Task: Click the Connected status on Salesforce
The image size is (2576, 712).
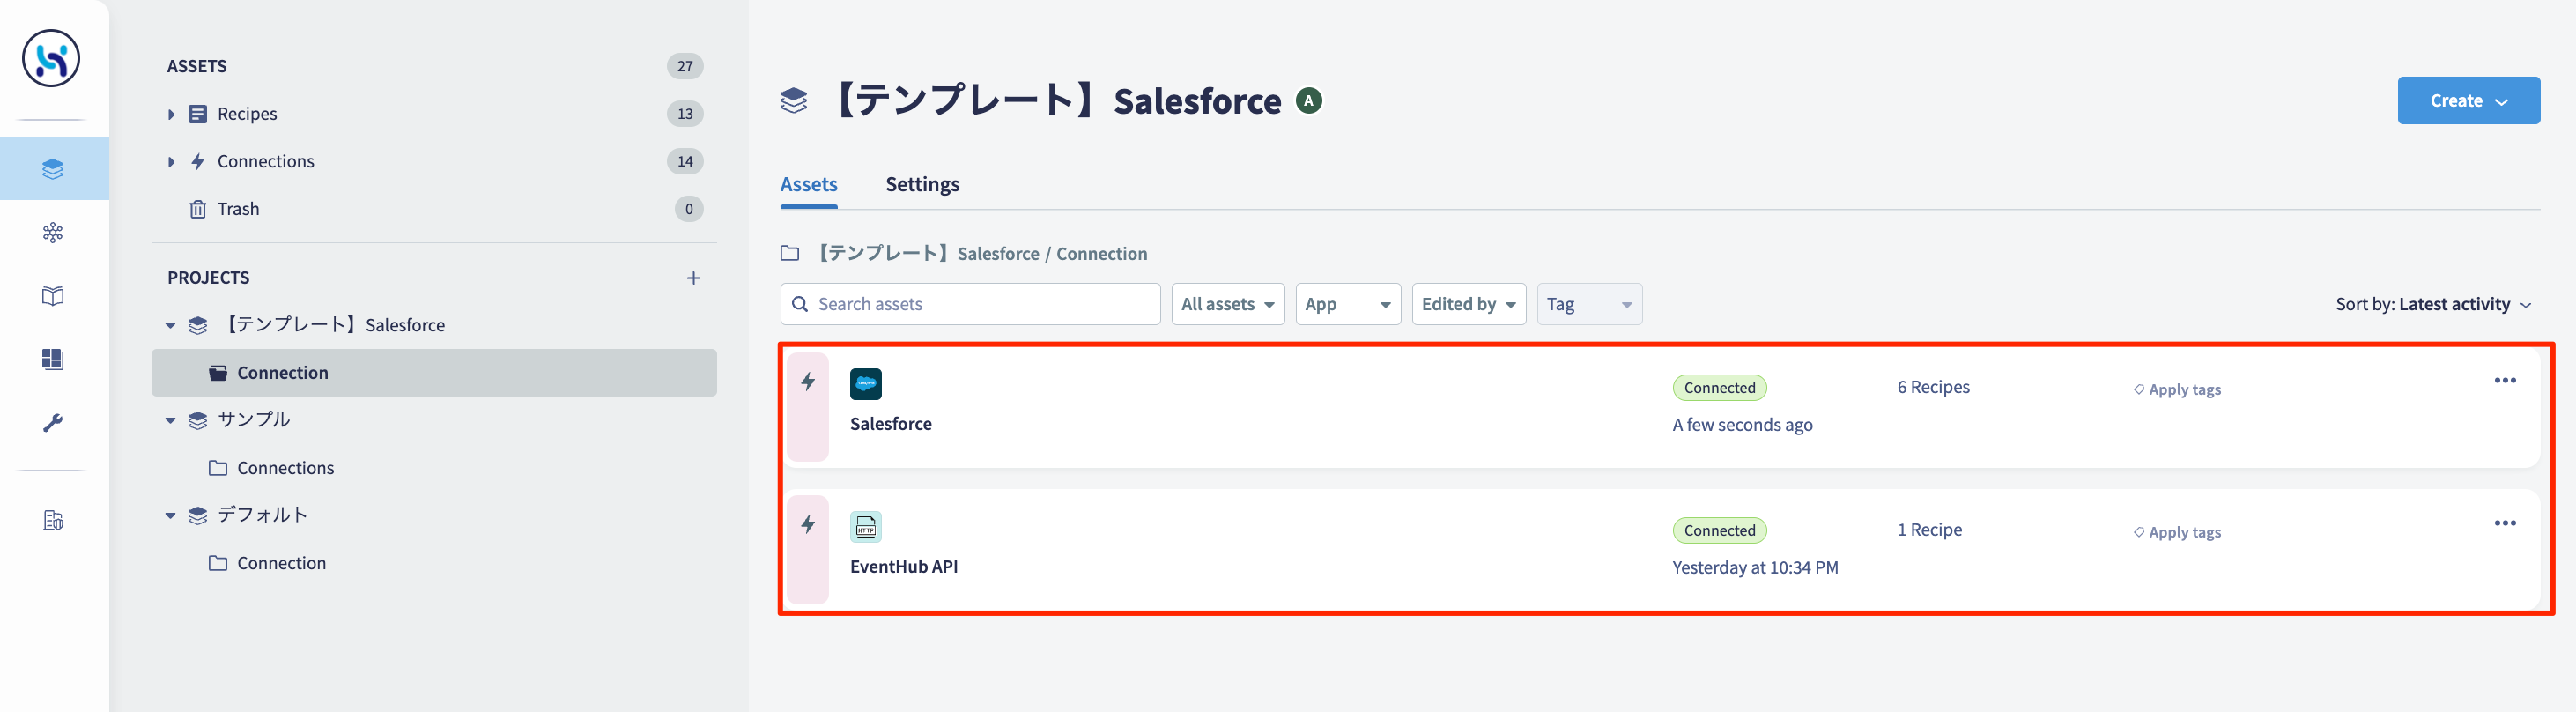Action: coord(1719,388)
